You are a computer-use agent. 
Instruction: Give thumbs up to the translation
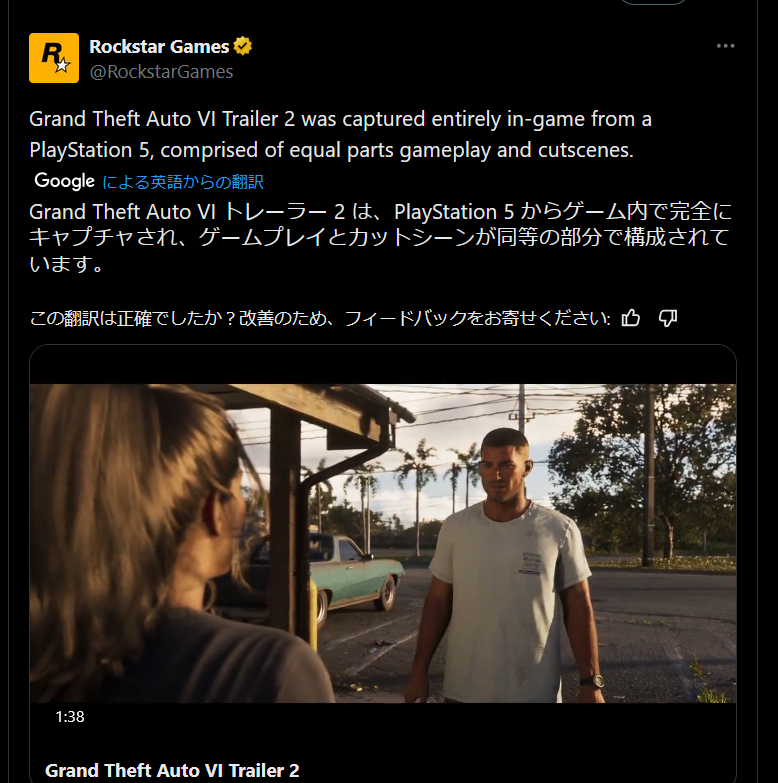coord(631,318)
